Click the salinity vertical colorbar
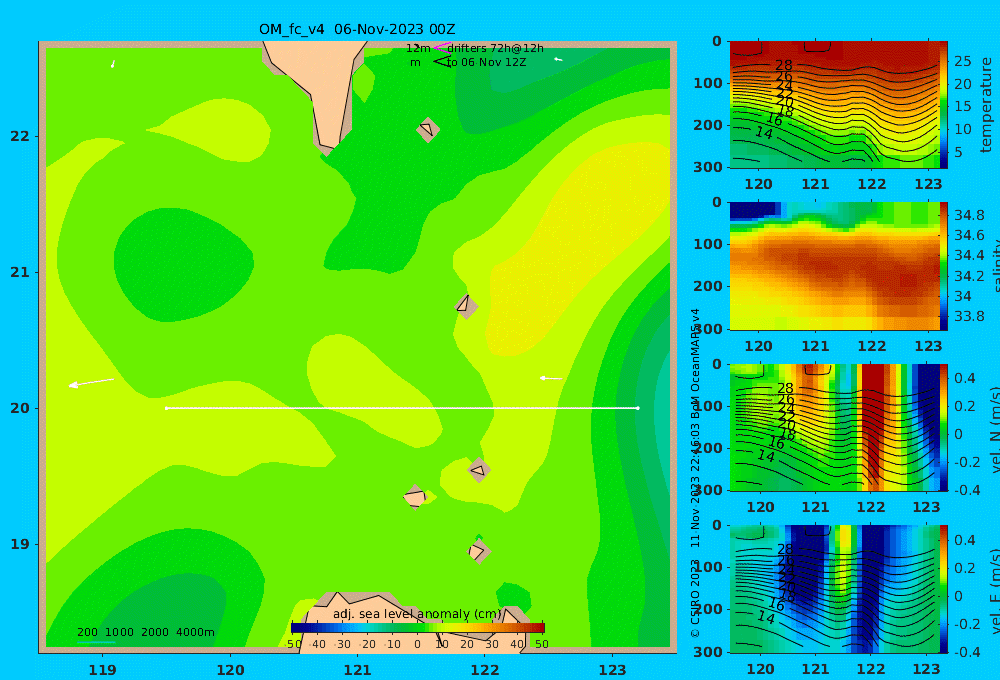The height and width of the screenshot is (680, 1000). 944,266
